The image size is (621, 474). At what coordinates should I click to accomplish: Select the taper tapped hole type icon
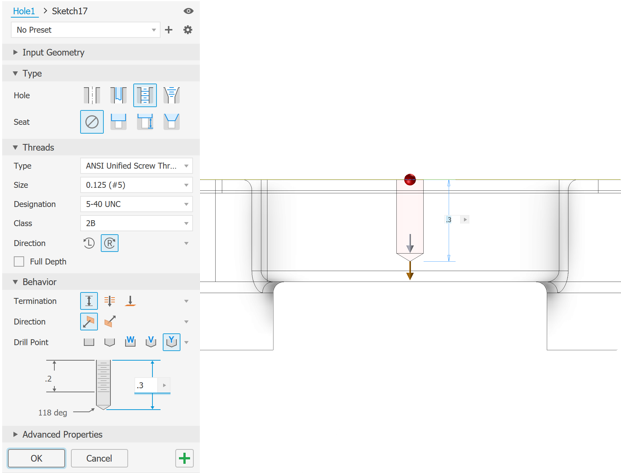click(x=171, y=95)
